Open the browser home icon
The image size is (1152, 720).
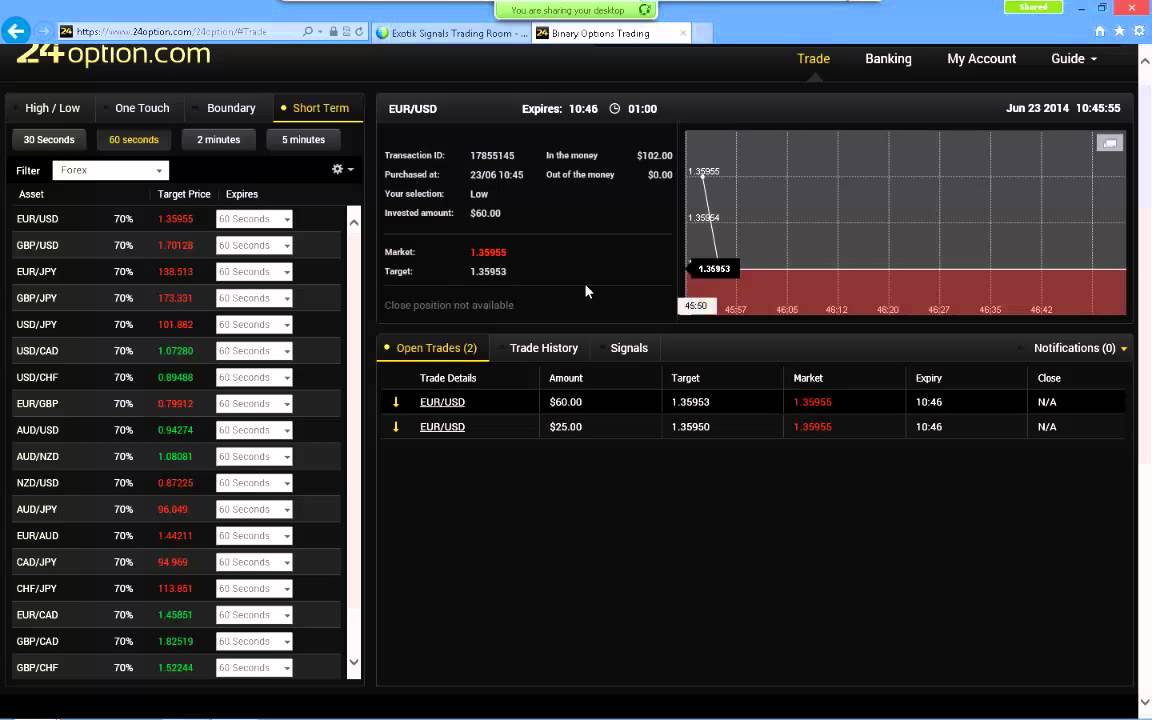1099,31
